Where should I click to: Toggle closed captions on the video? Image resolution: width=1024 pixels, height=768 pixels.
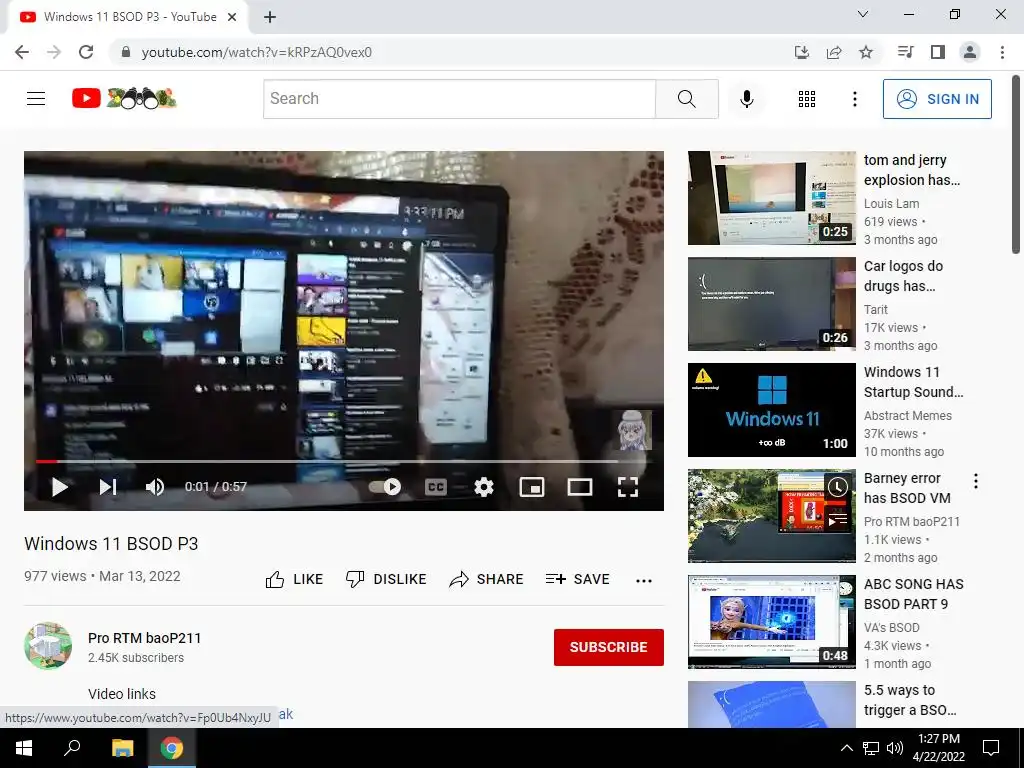[x=436, y=487]
